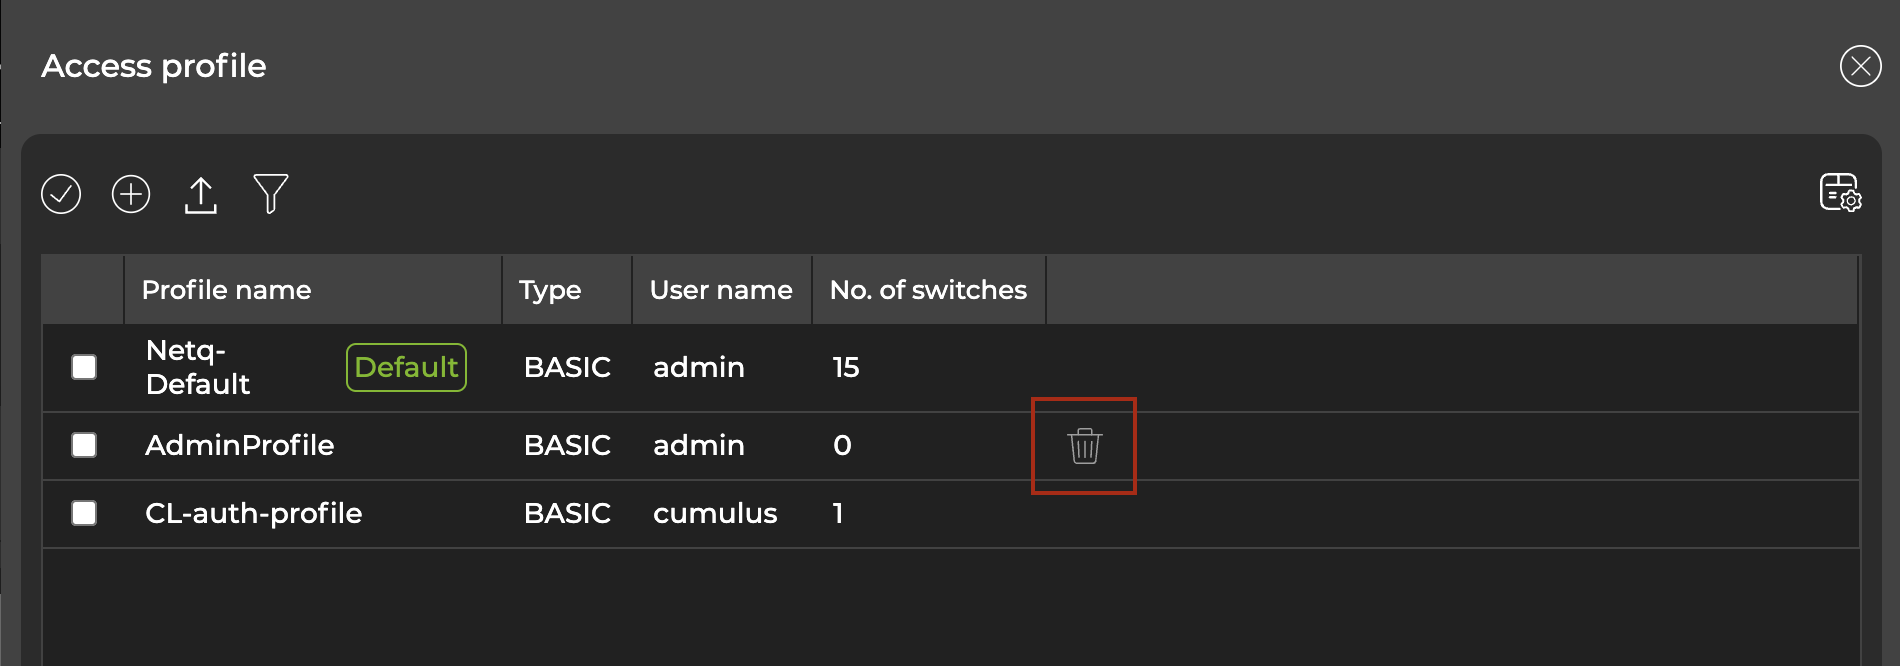Click the cumulus user name cell
The height and width of the screenshot is (666, 1900).
[x=715, y=513]
